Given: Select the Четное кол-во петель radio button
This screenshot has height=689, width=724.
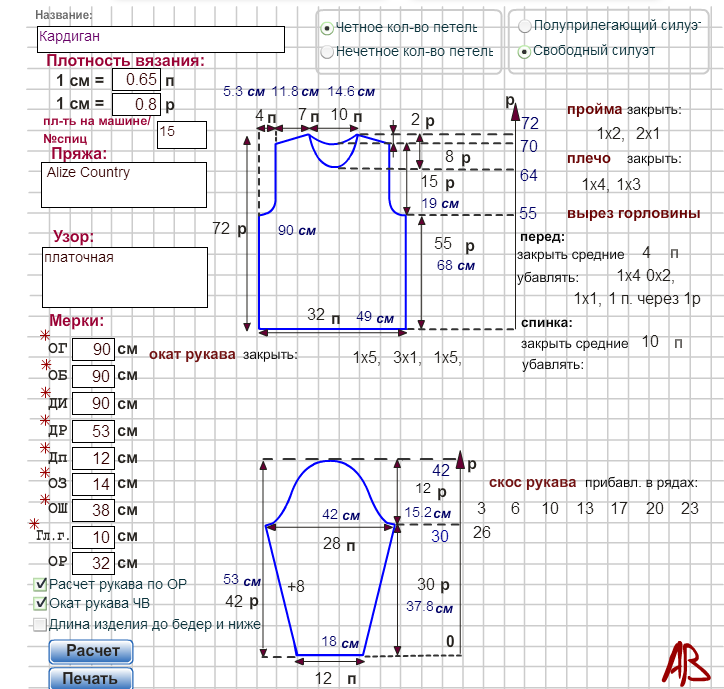Looking at the screenshot, I should [327, 29].
